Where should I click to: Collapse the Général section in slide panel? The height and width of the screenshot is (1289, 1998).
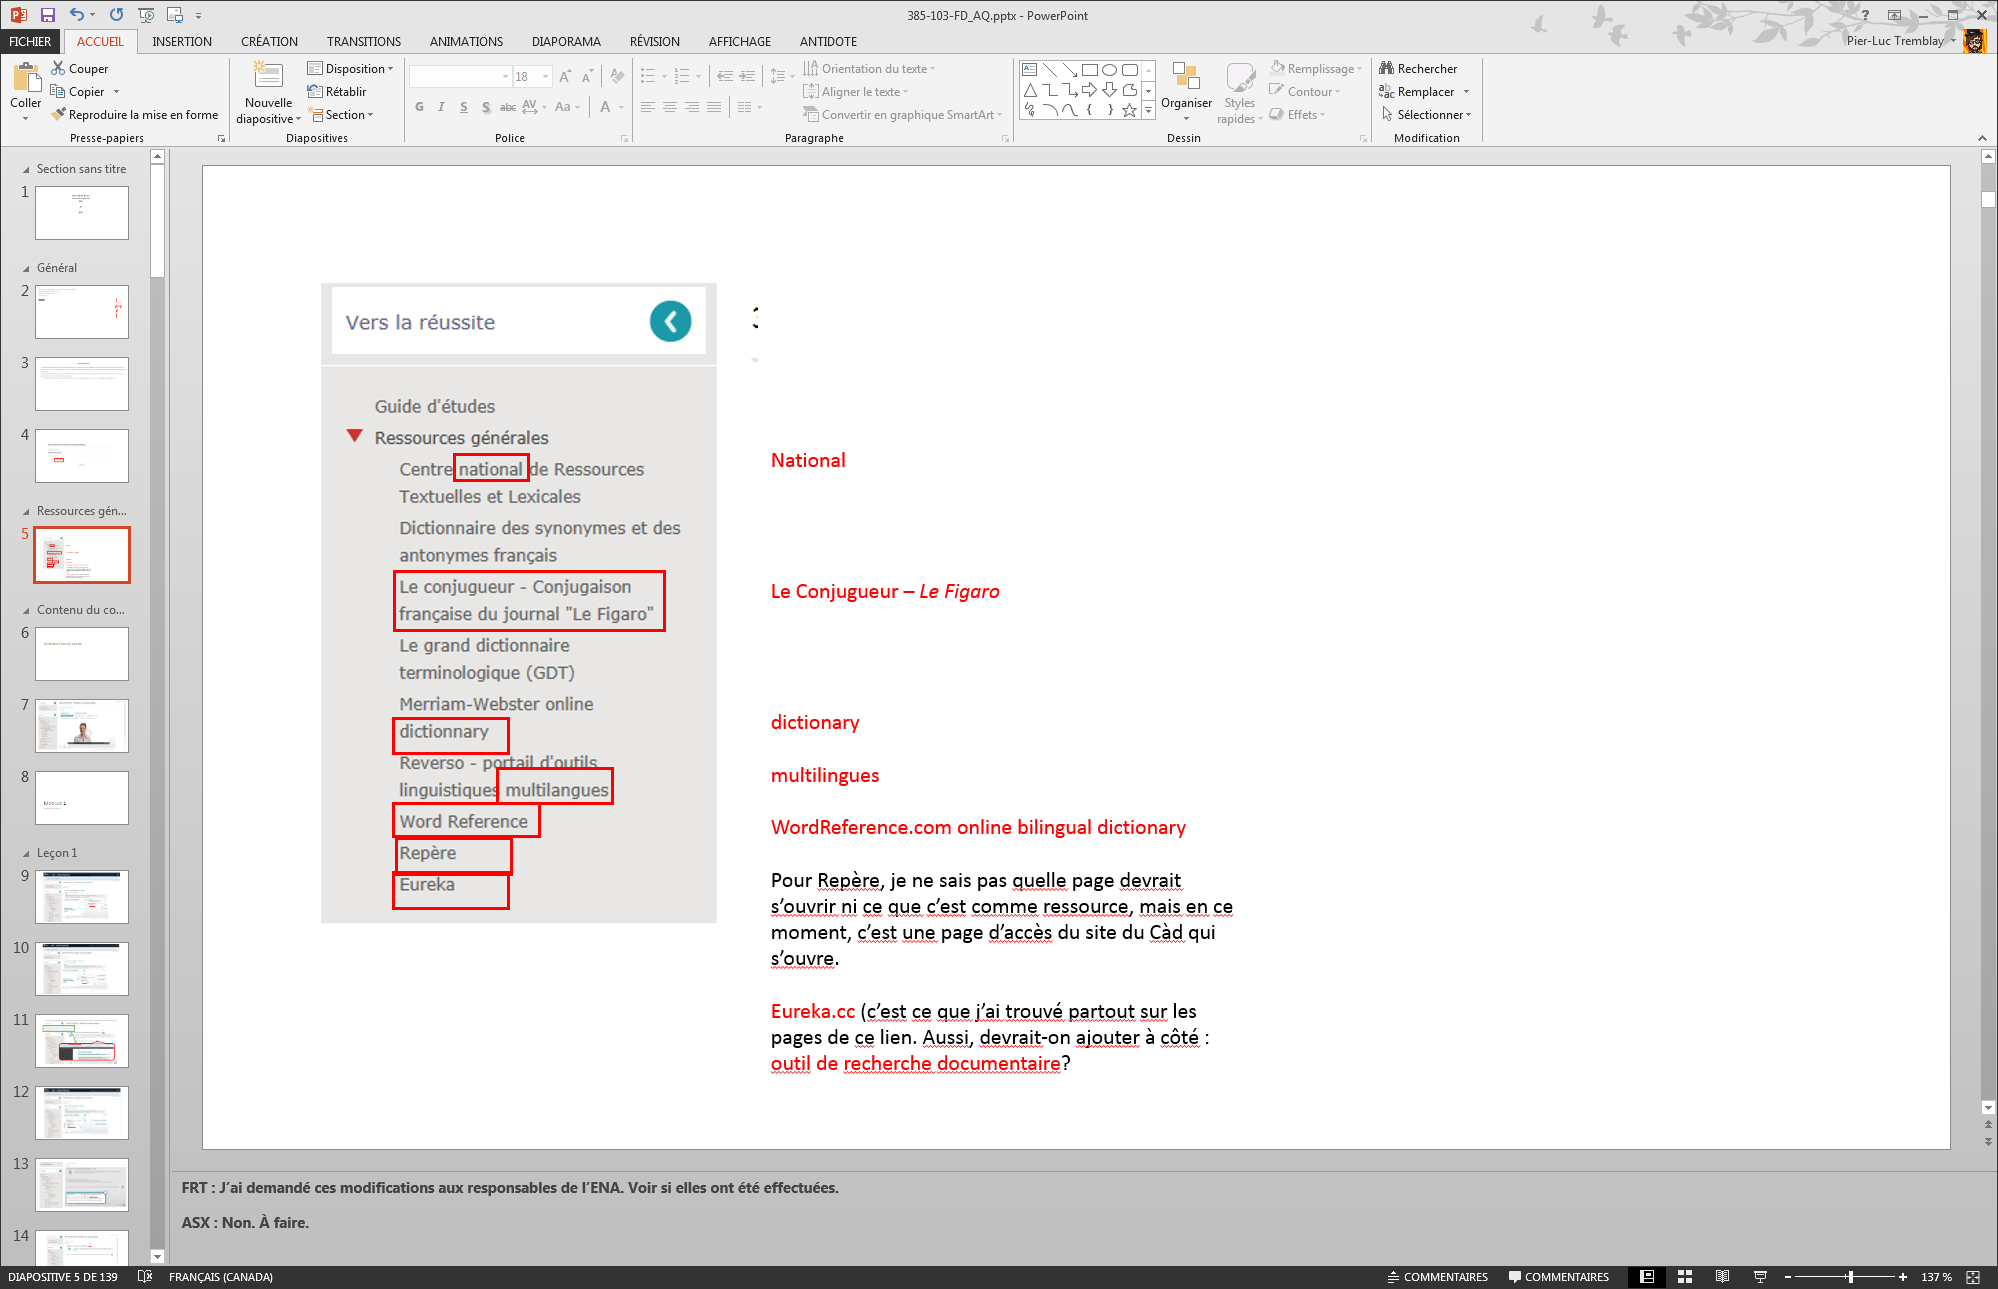click(26, 268)
